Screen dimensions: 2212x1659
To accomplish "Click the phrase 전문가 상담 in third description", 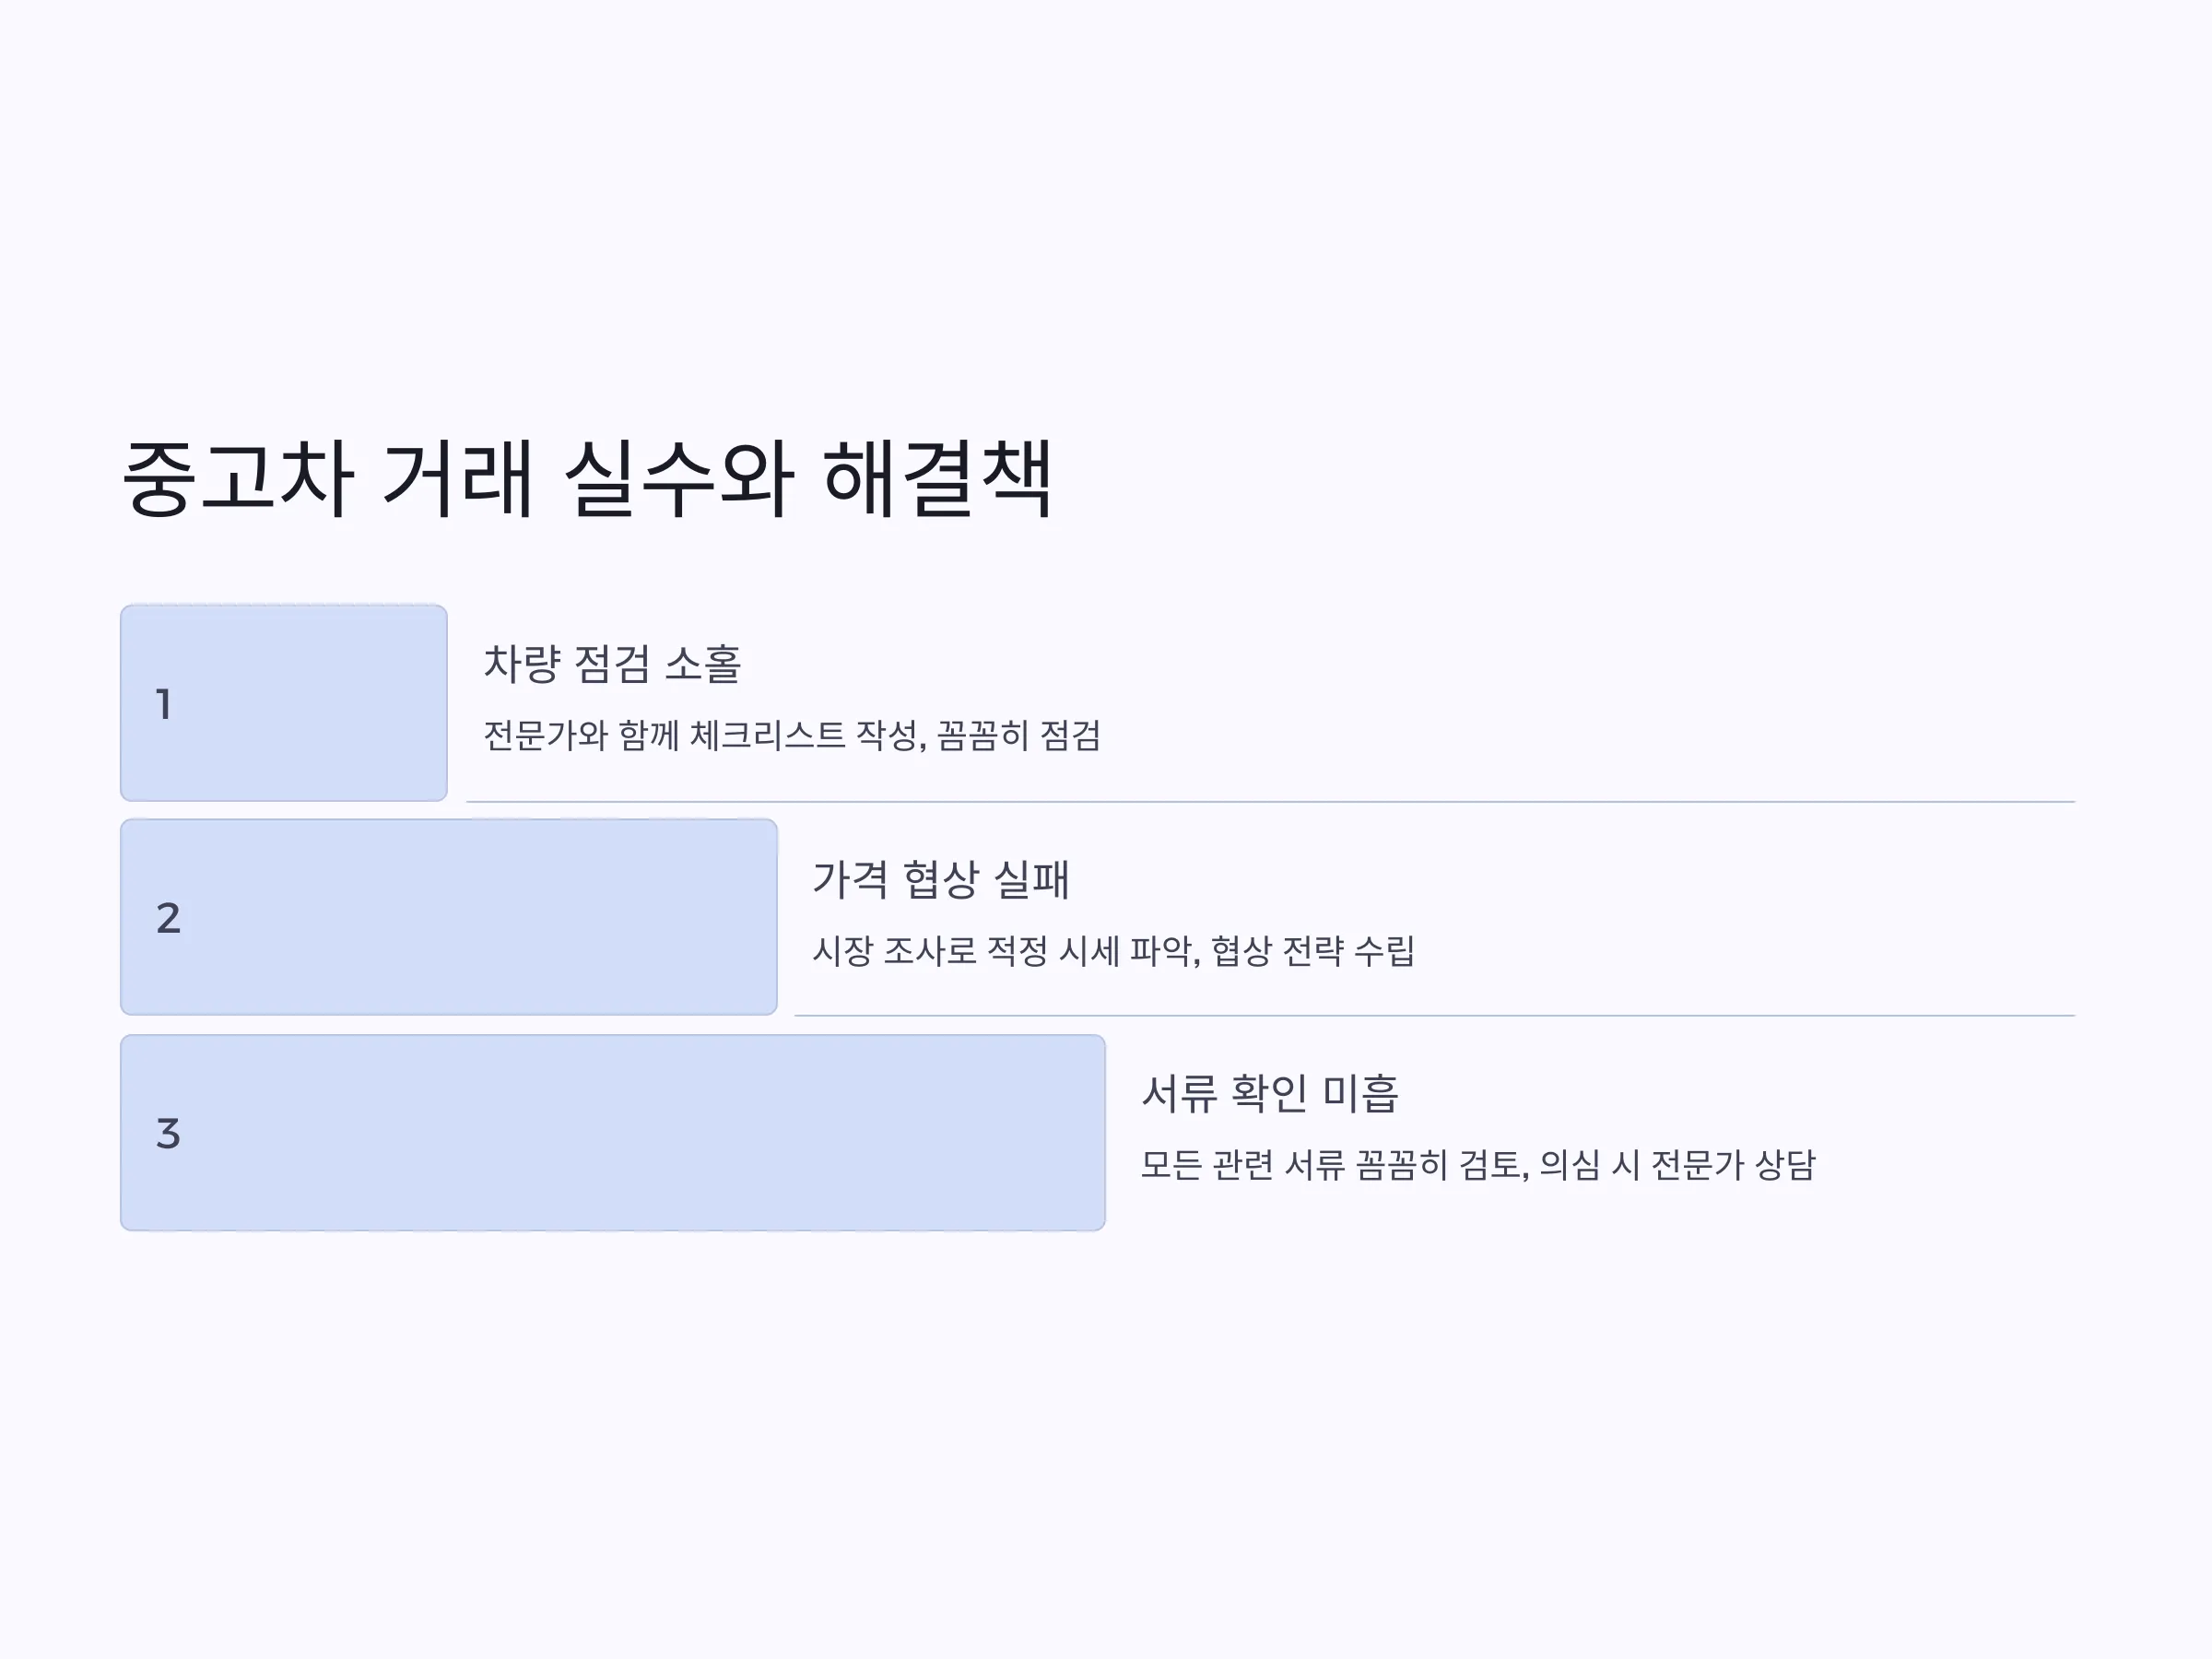I will pos(1733,1165).
